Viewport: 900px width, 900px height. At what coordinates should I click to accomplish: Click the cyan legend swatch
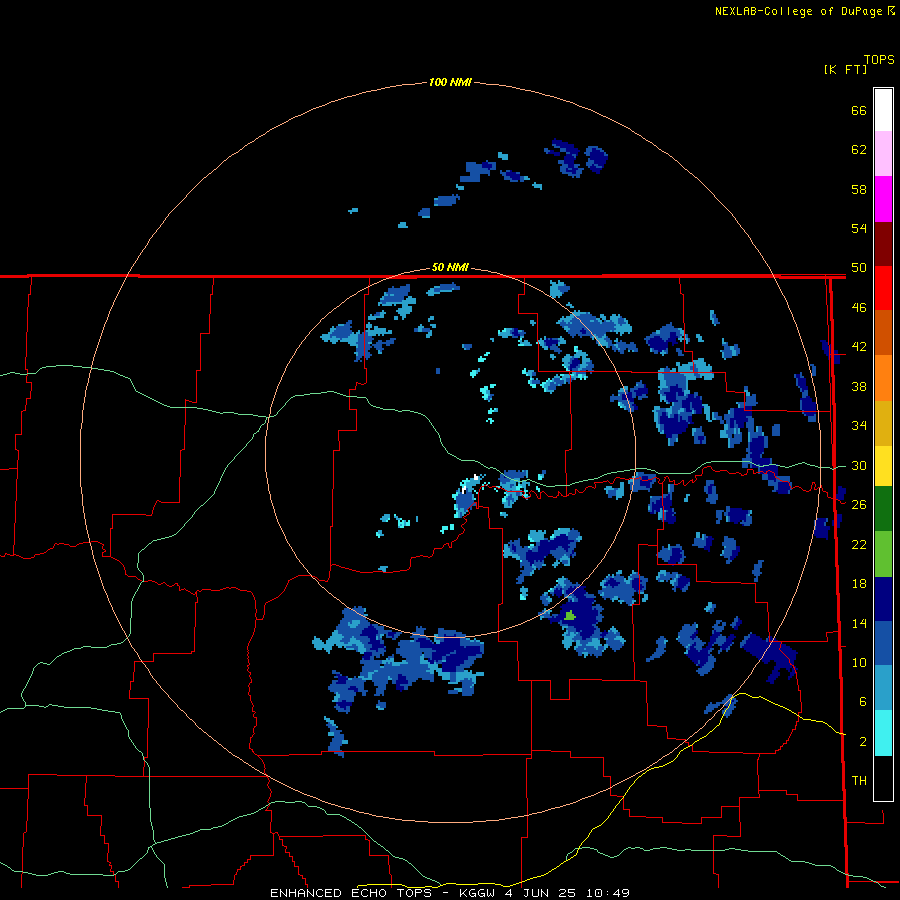point(883,733)
